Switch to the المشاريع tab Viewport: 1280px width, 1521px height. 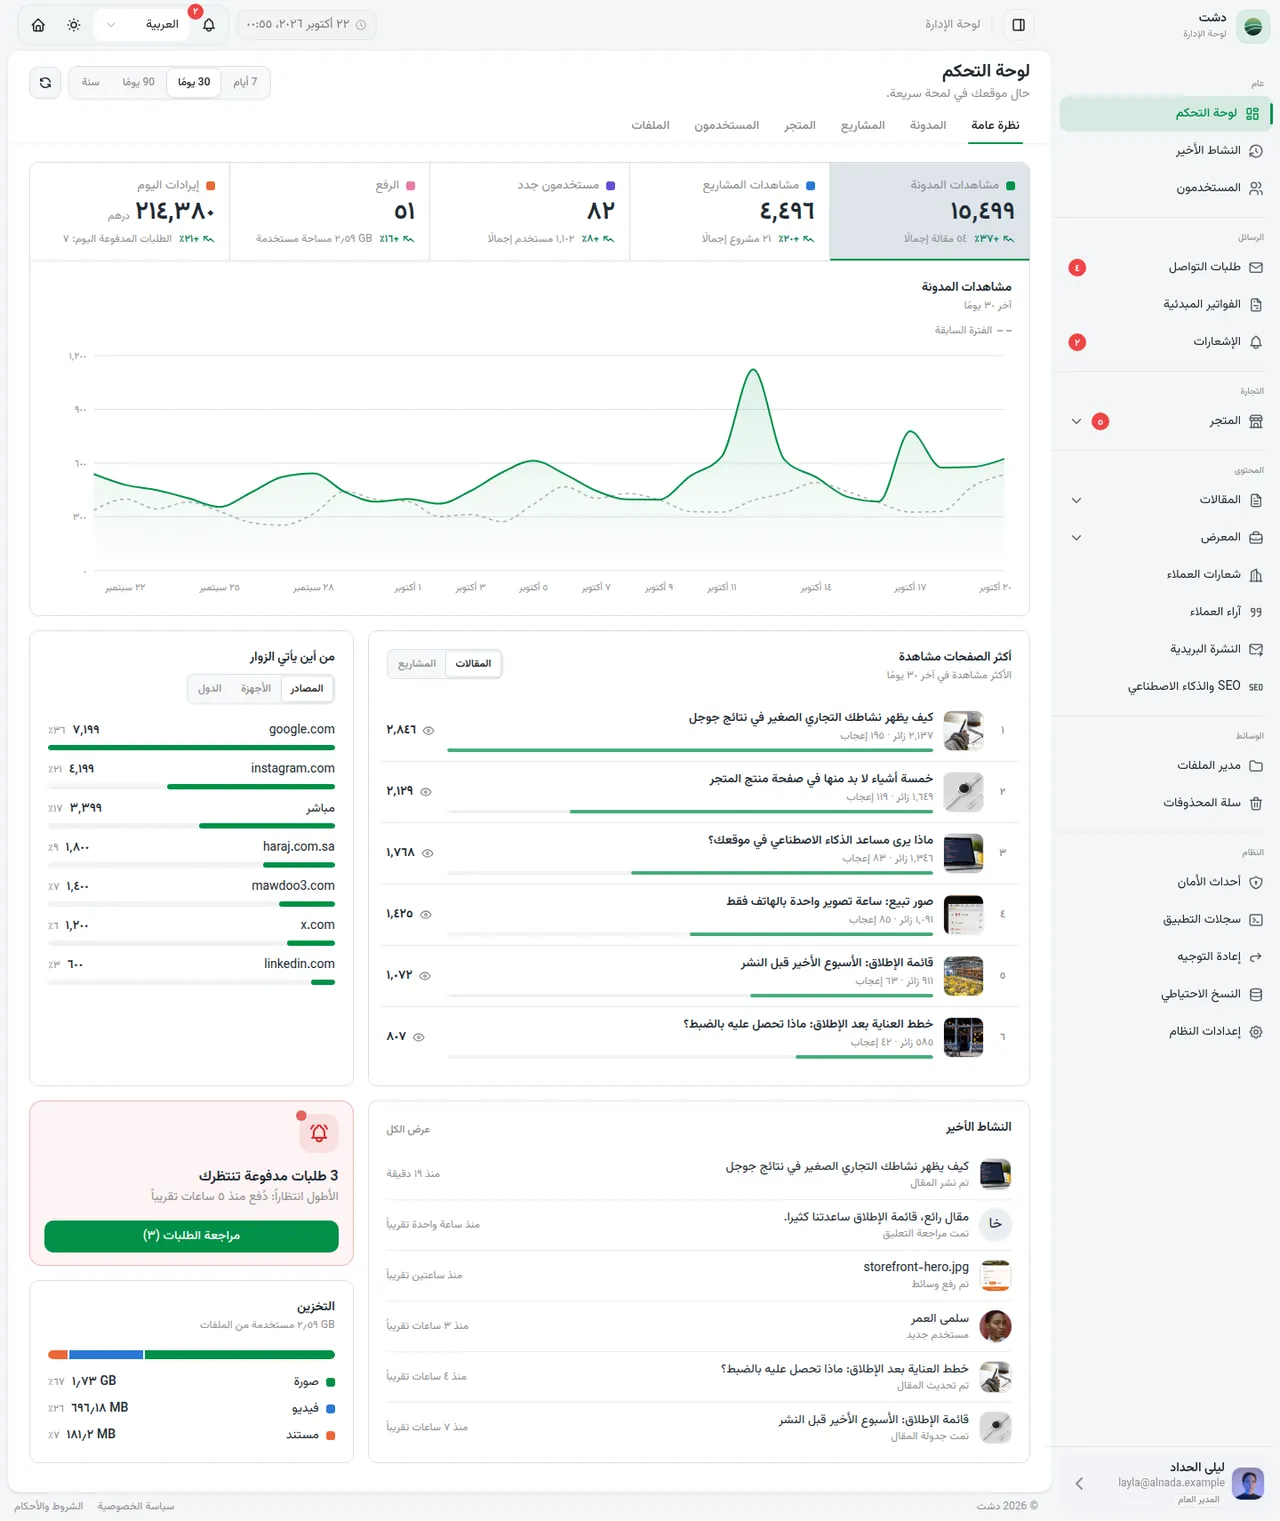863,126
